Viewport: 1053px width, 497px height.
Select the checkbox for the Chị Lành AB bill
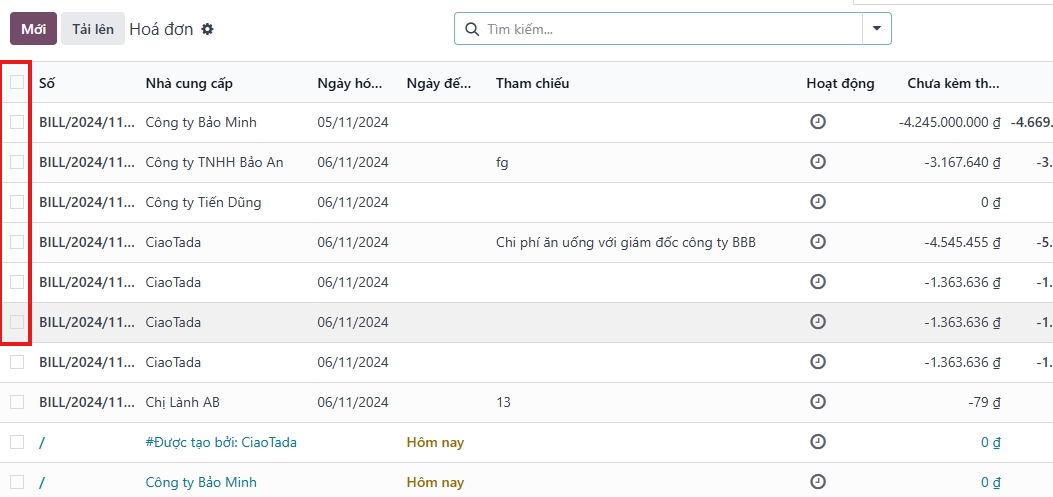[17, 402]
